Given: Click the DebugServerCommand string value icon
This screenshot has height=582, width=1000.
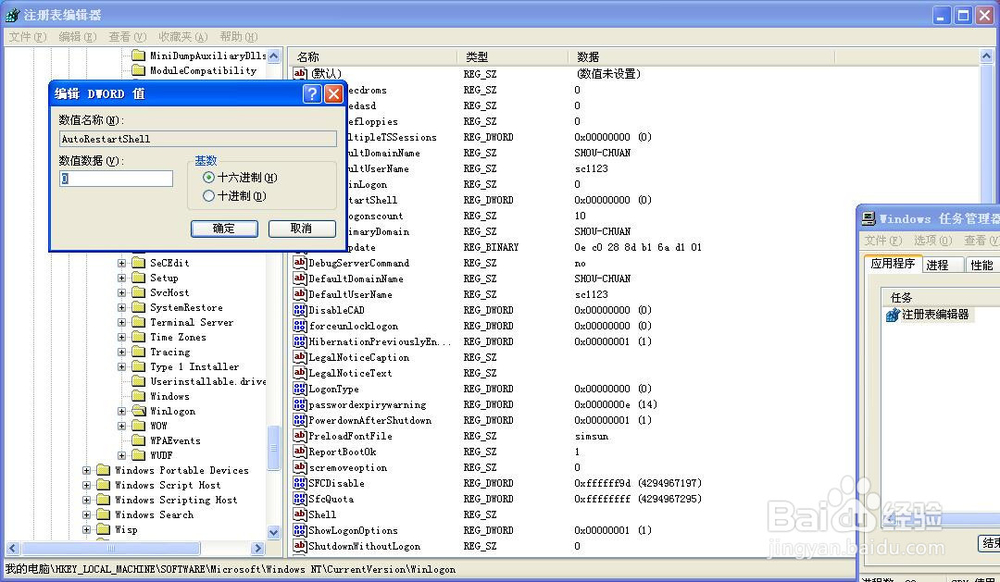Looking at the screenshot, I should tap(300, 262).
